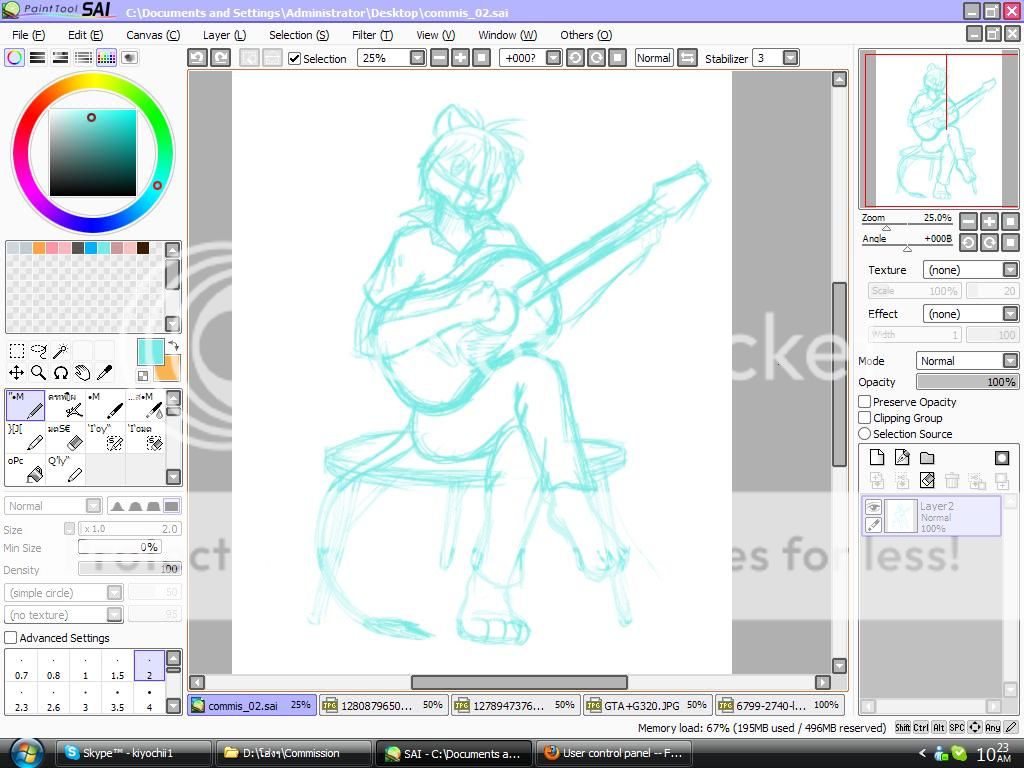
Task: Enable the Clipping Group checkbox
Action: coord(865,418)
